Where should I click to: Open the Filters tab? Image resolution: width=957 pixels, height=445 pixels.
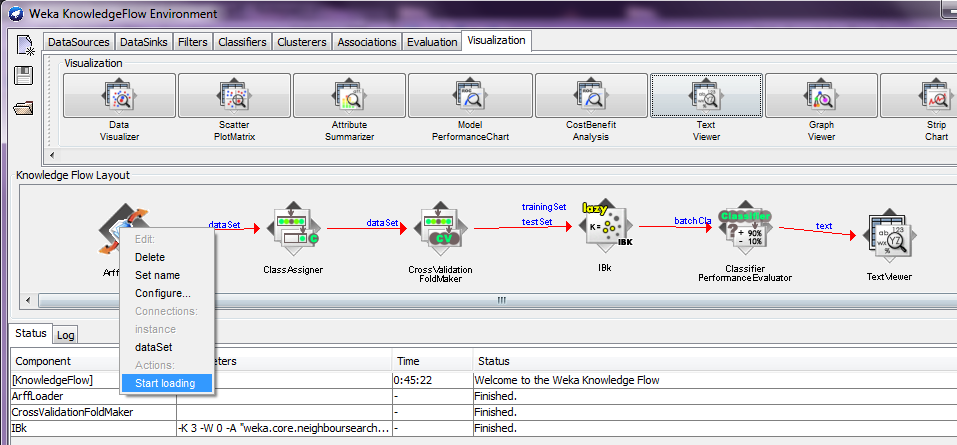(x=193, y=42)
